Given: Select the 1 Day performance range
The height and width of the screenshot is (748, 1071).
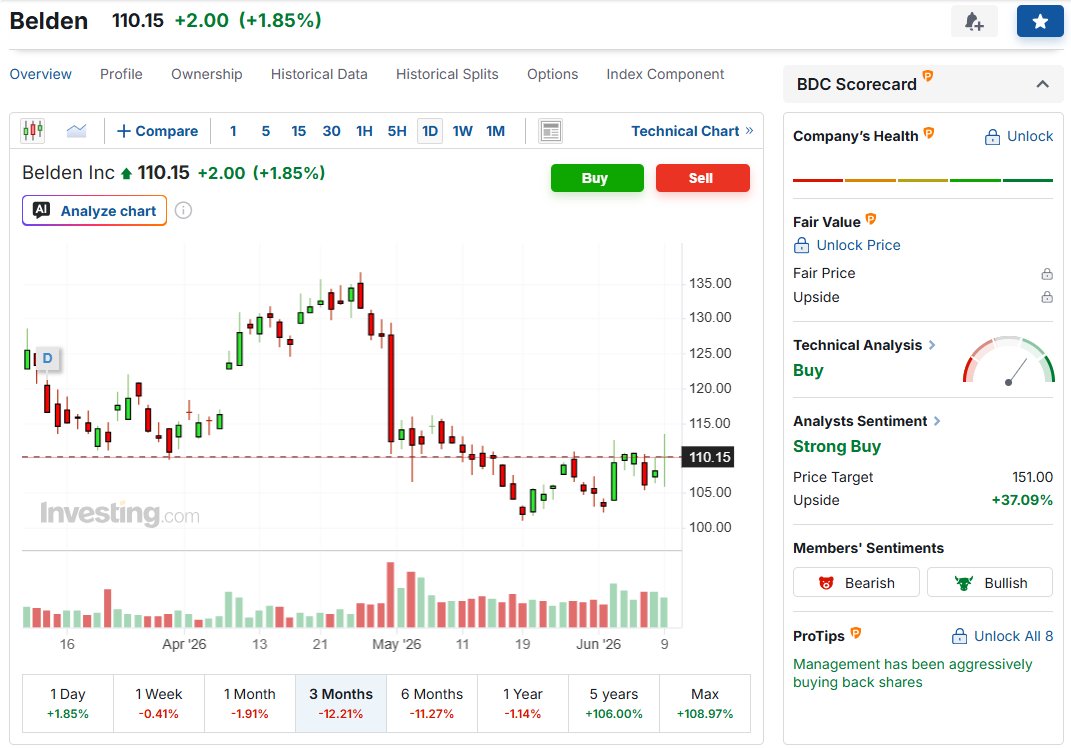Looking at the screenshot, I should click(68, 703).
